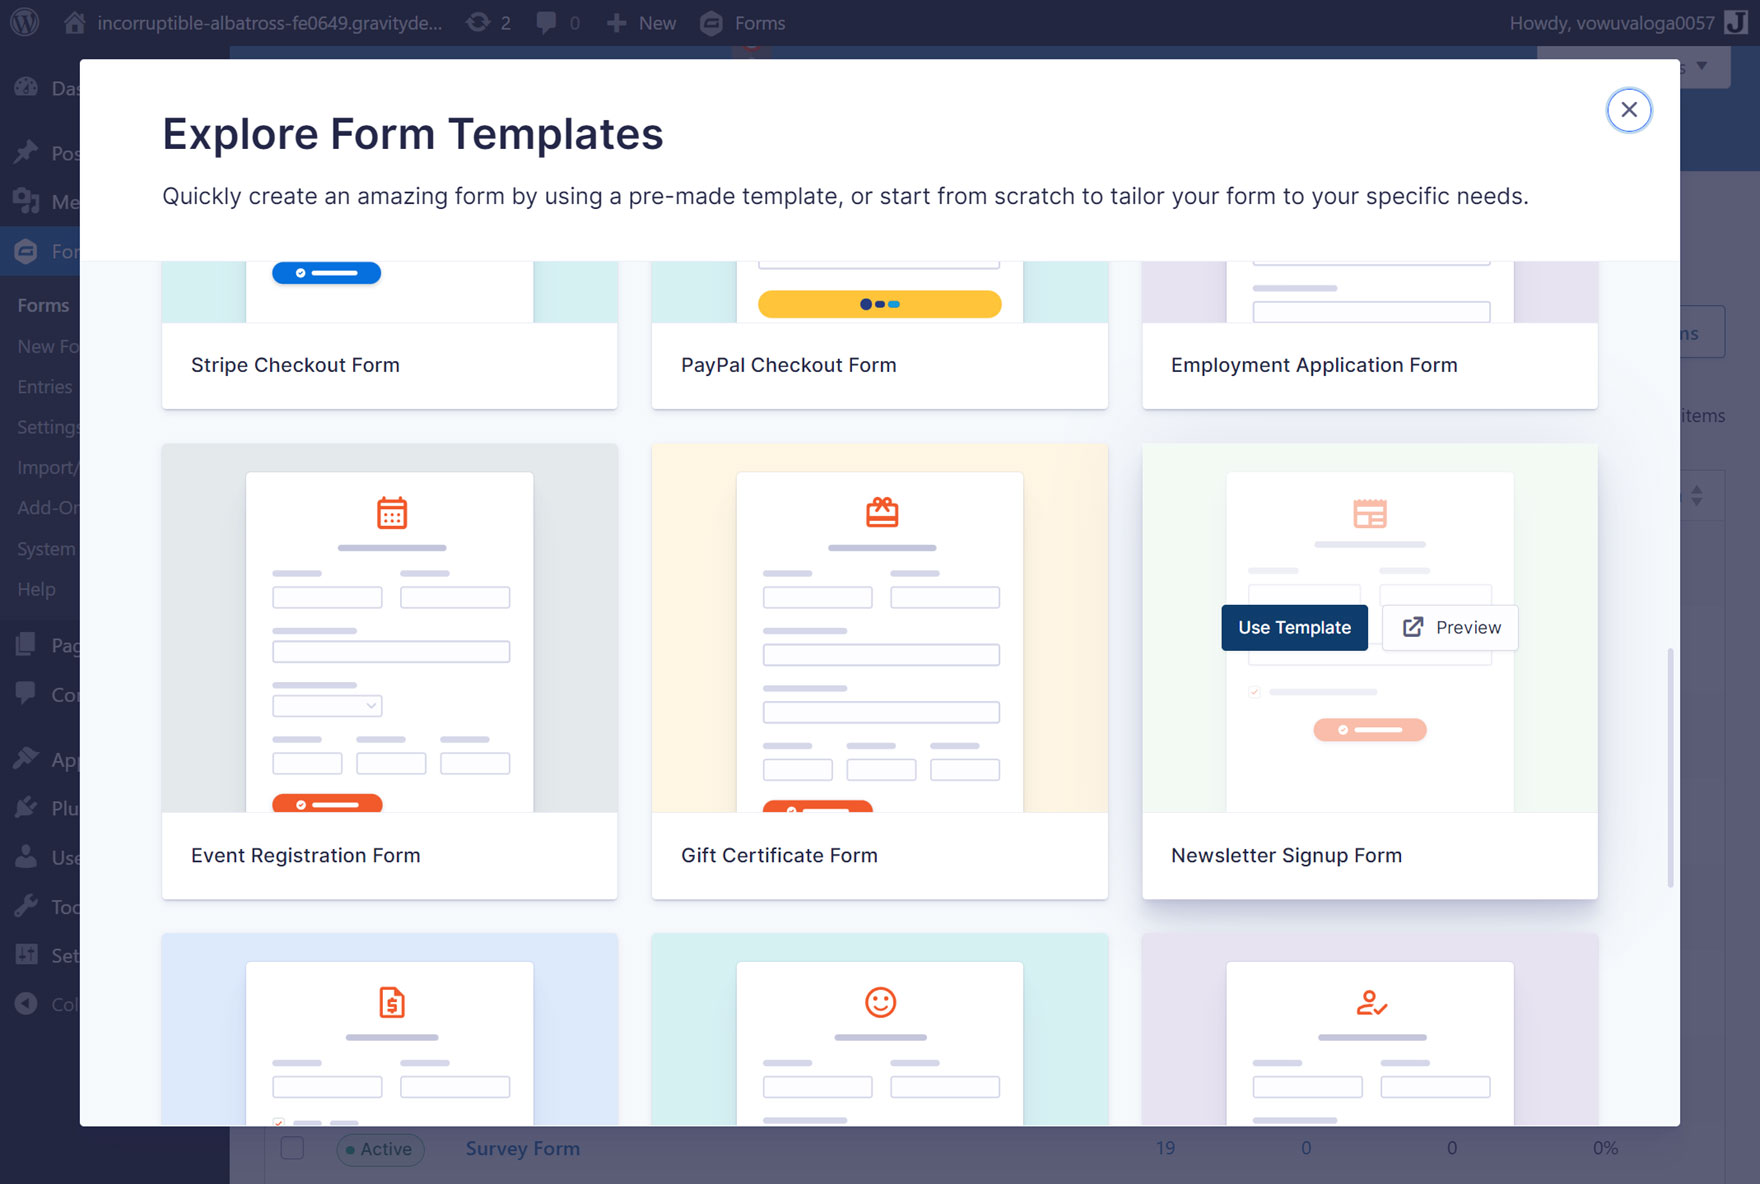
Task: Click the Pages icon in sidebar
Action: click(x=26, y=645)
